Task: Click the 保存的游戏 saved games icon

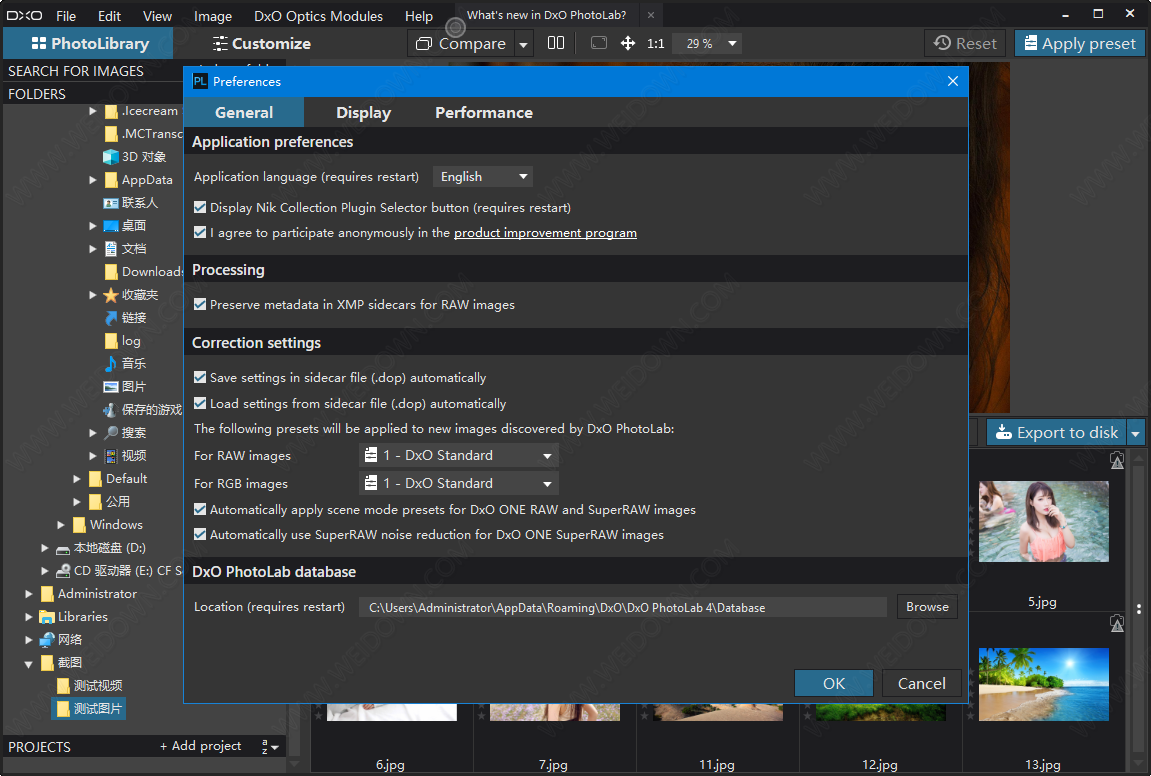Action: click(x=111, y=410)
